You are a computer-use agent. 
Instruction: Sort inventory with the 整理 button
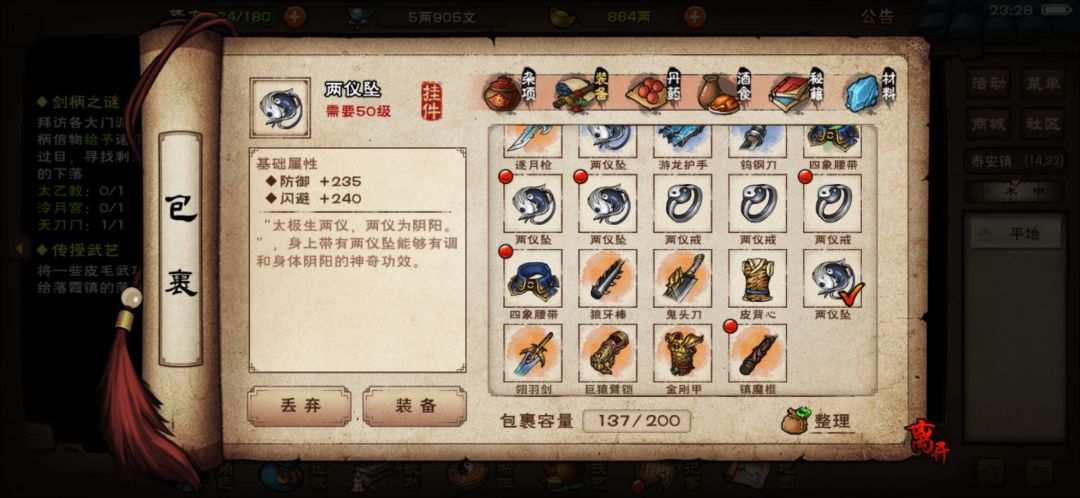pyautogui.click(x=818, y=421)
